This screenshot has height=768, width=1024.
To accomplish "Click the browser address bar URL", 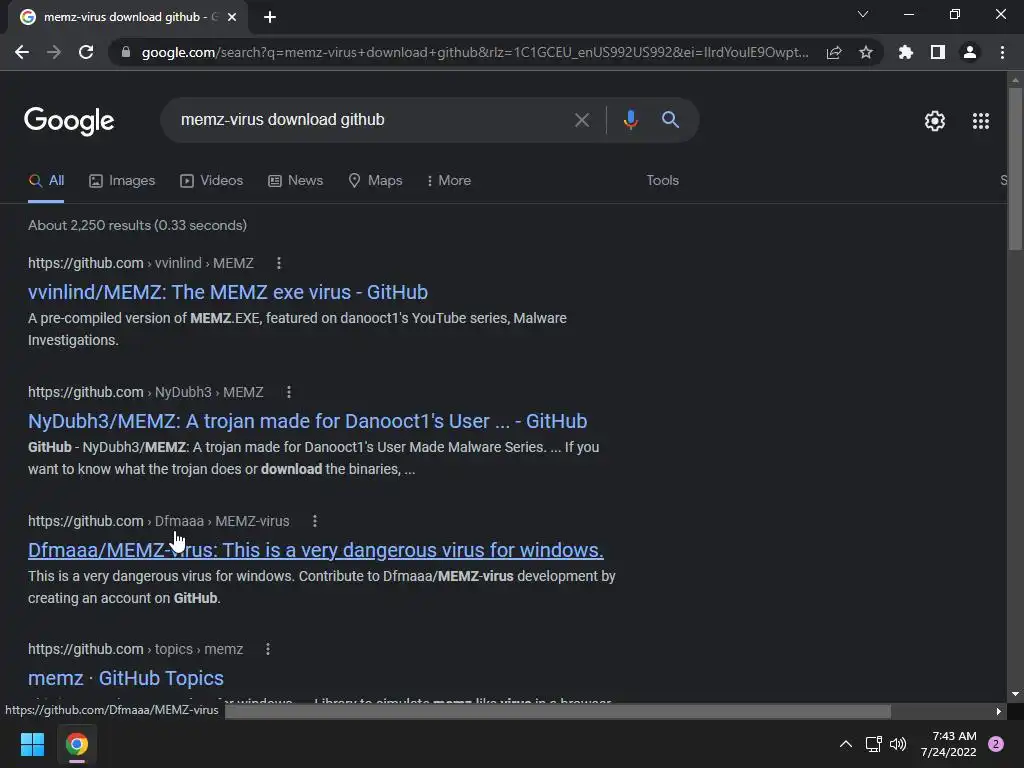I will click(475, 52).
